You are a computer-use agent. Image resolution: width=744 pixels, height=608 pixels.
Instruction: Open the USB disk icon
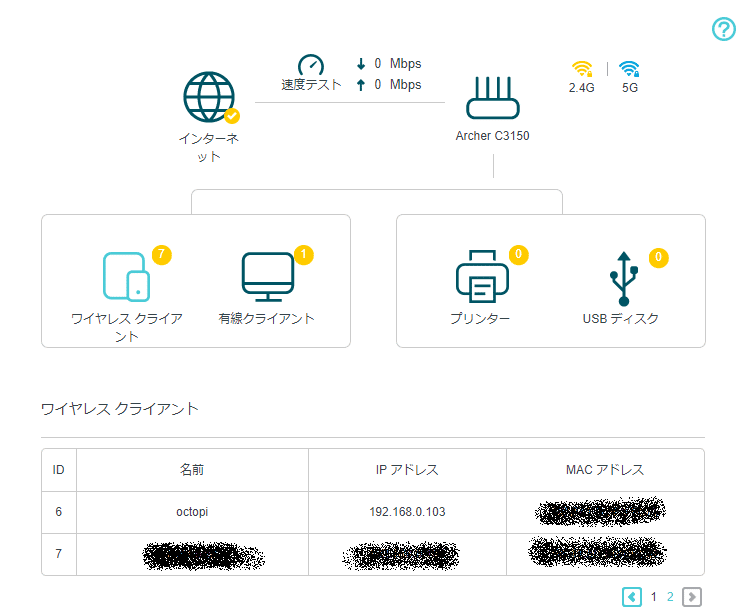pos(624,279)
